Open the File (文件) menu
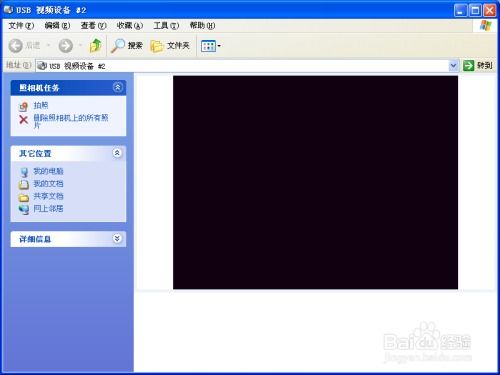Image resolution: width=500 pixels, height=375 pixels. click(x=21, y=25)
